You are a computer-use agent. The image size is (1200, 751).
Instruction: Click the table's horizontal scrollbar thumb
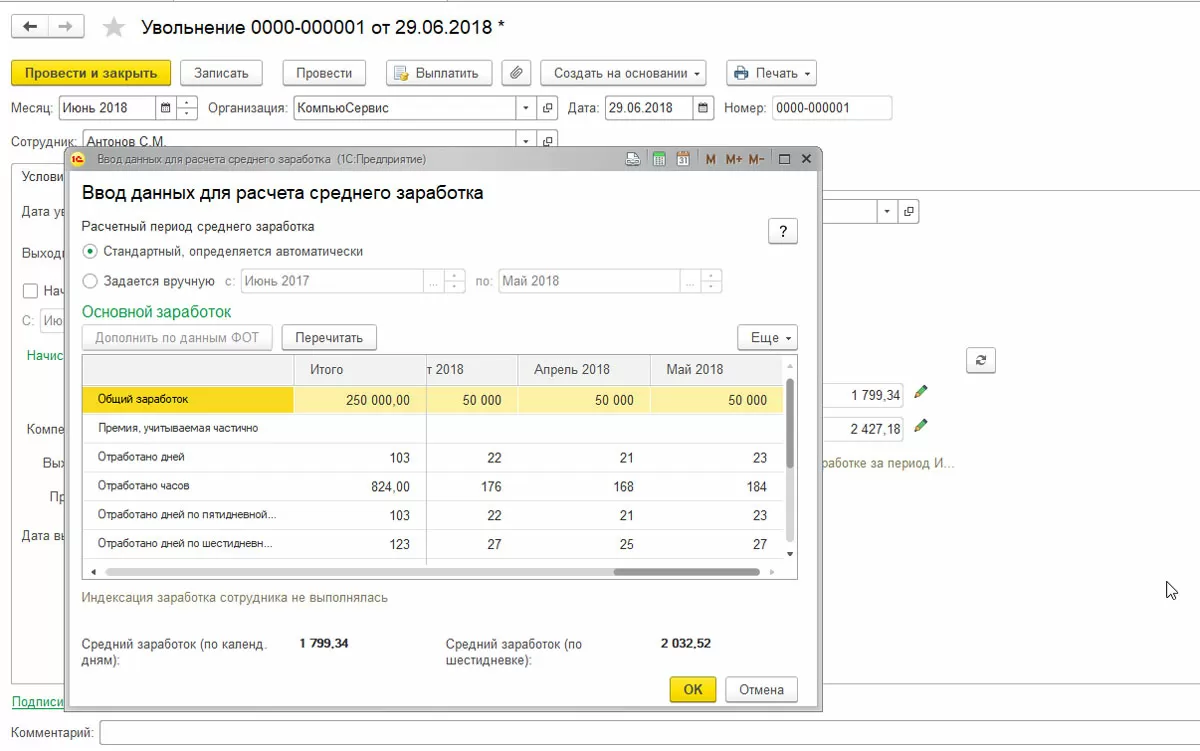686,572
